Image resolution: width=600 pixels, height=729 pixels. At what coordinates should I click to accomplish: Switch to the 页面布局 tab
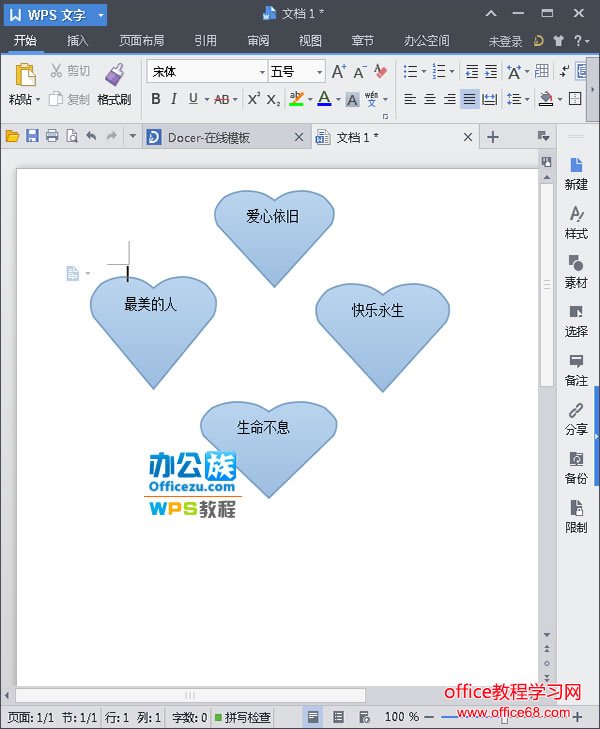(142, 41)
